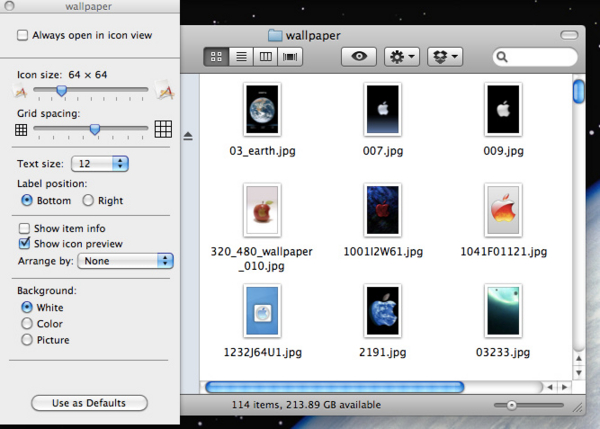Click the large icon size image
The width and height of the screenshot is (600, 429).
click(164, 90)
